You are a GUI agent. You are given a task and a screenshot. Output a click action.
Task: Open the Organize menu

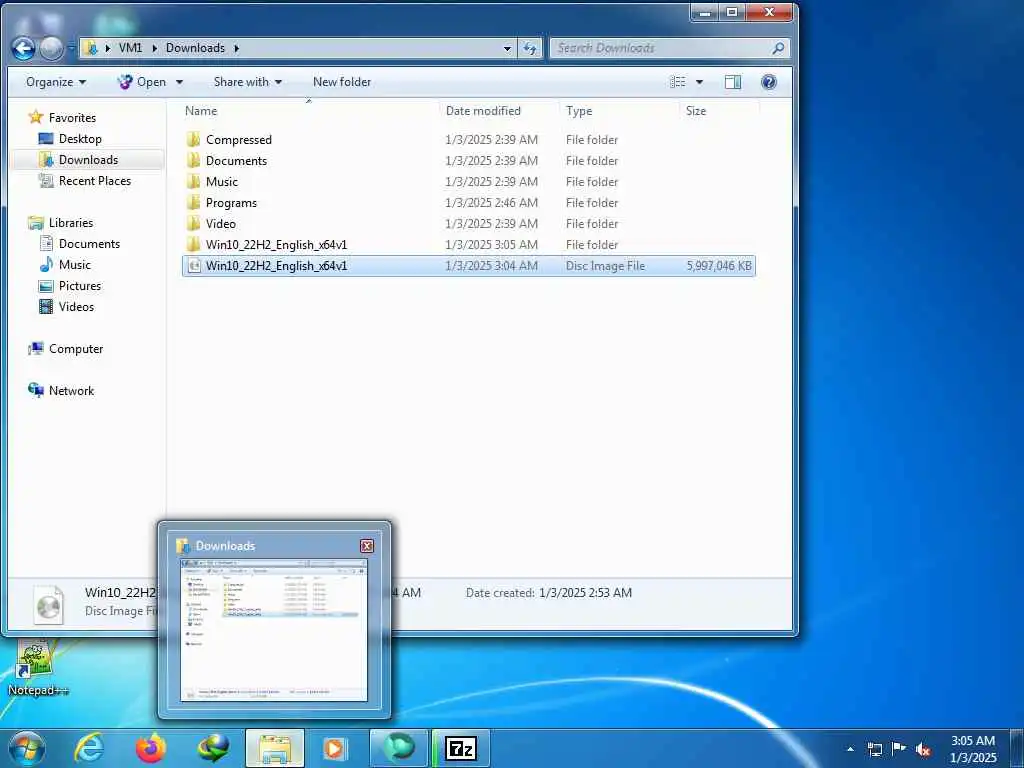pyautogui.click(x=56, y=82)
